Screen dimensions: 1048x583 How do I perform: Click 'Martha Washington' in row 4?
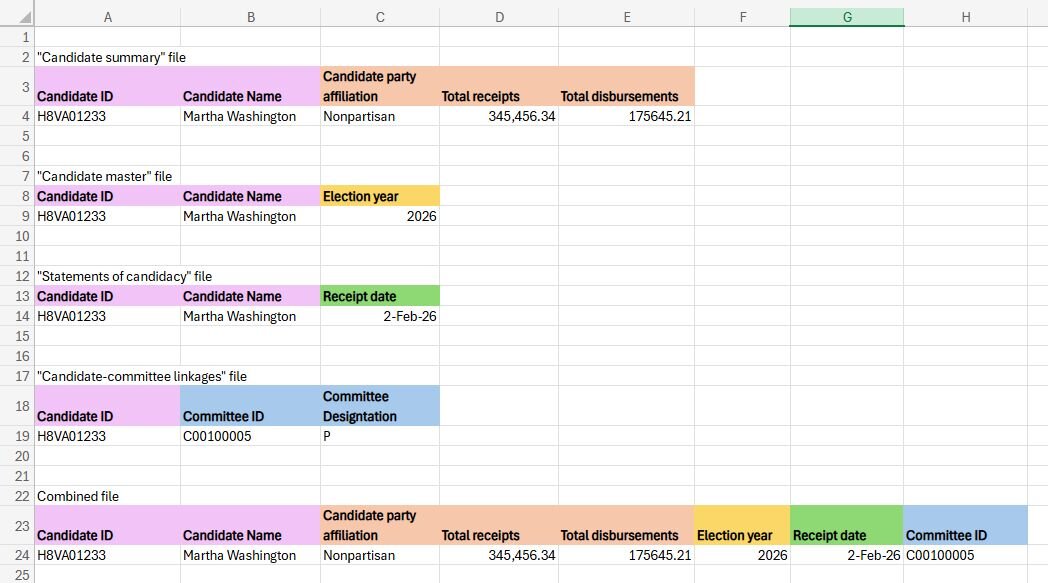click(x=251, y=116)
